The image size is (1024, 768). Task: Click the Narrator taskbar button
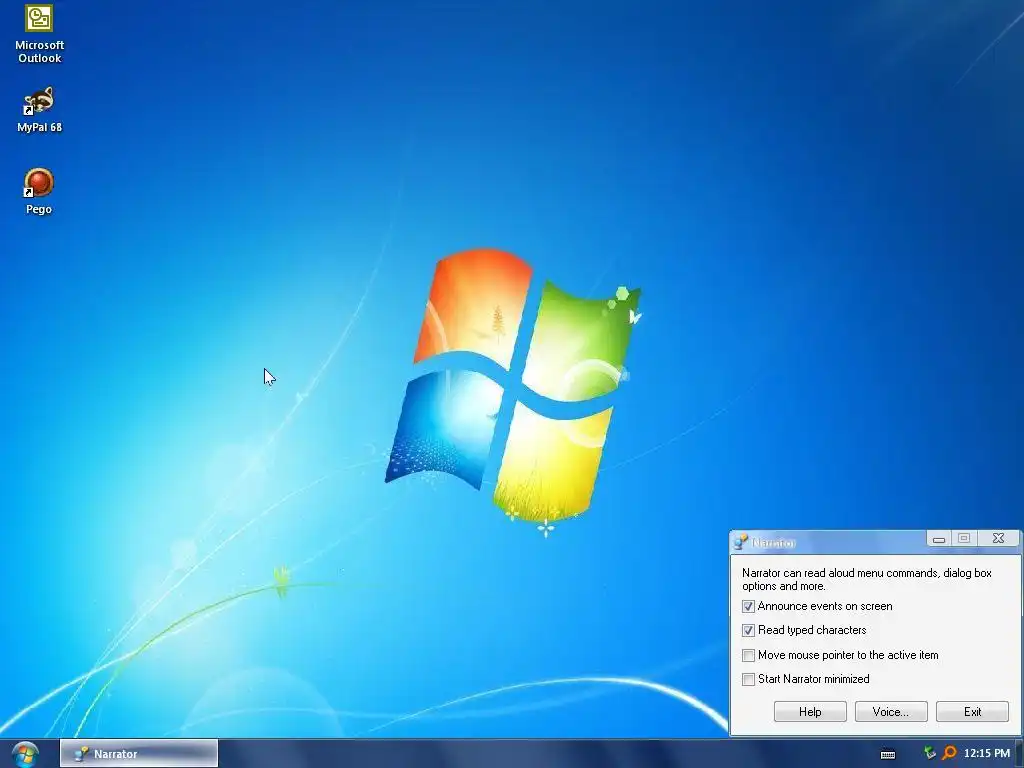point(139,754)
